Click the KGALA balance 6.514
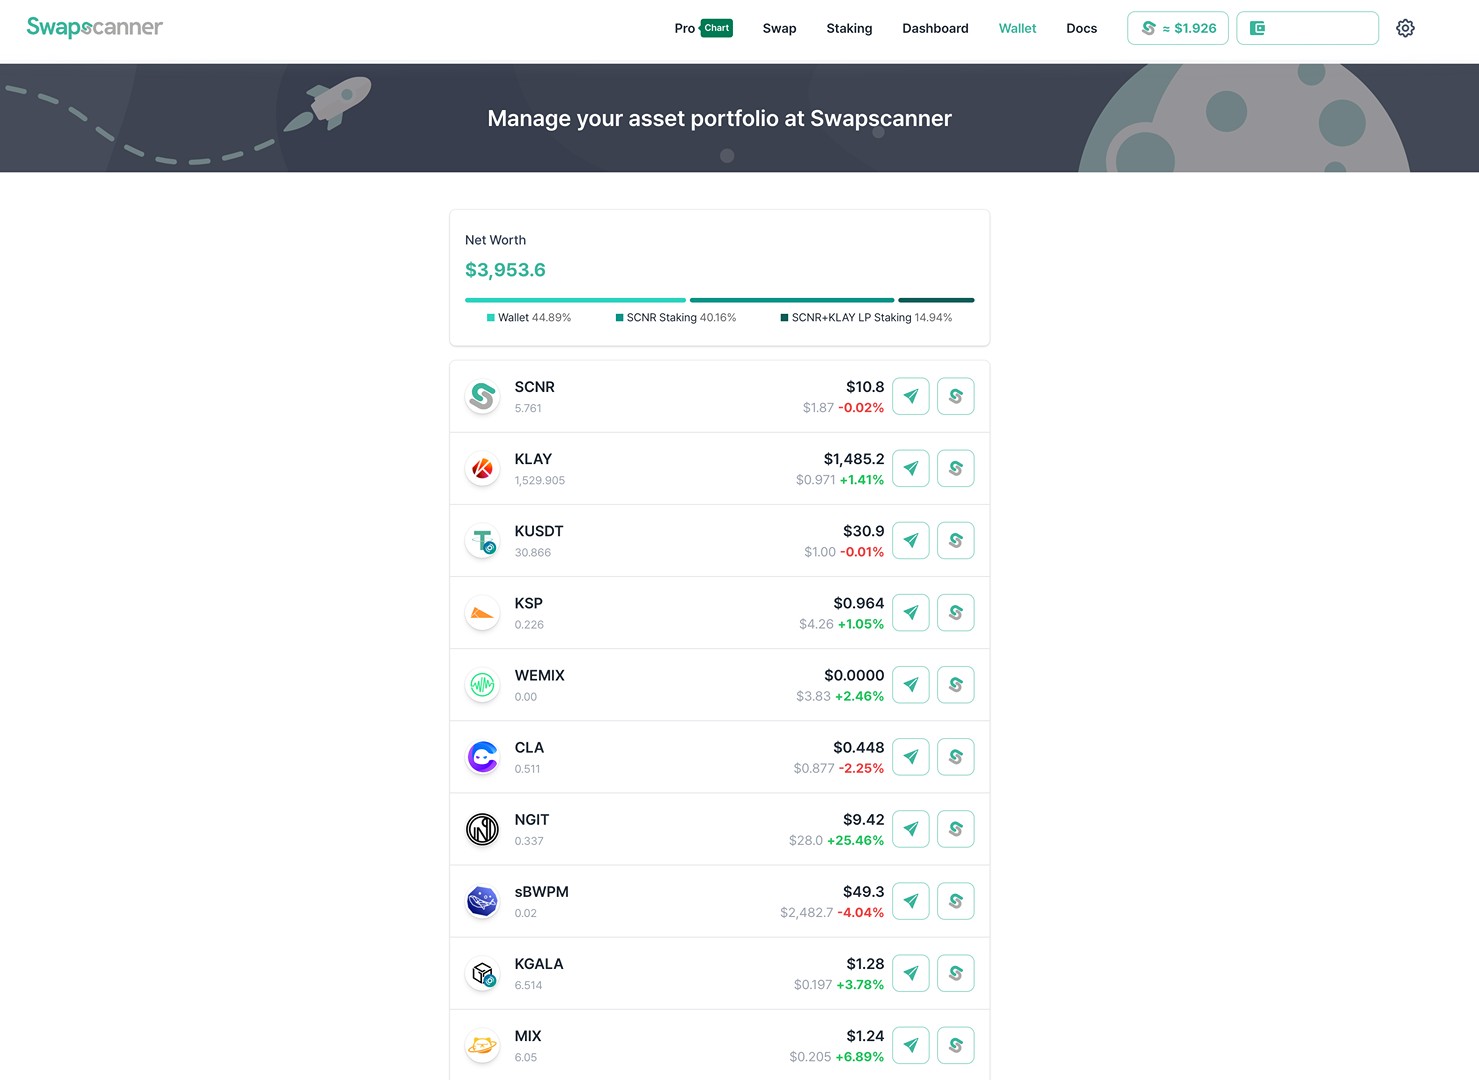Screen dimensions: 1479x1080 pos(528,986)
